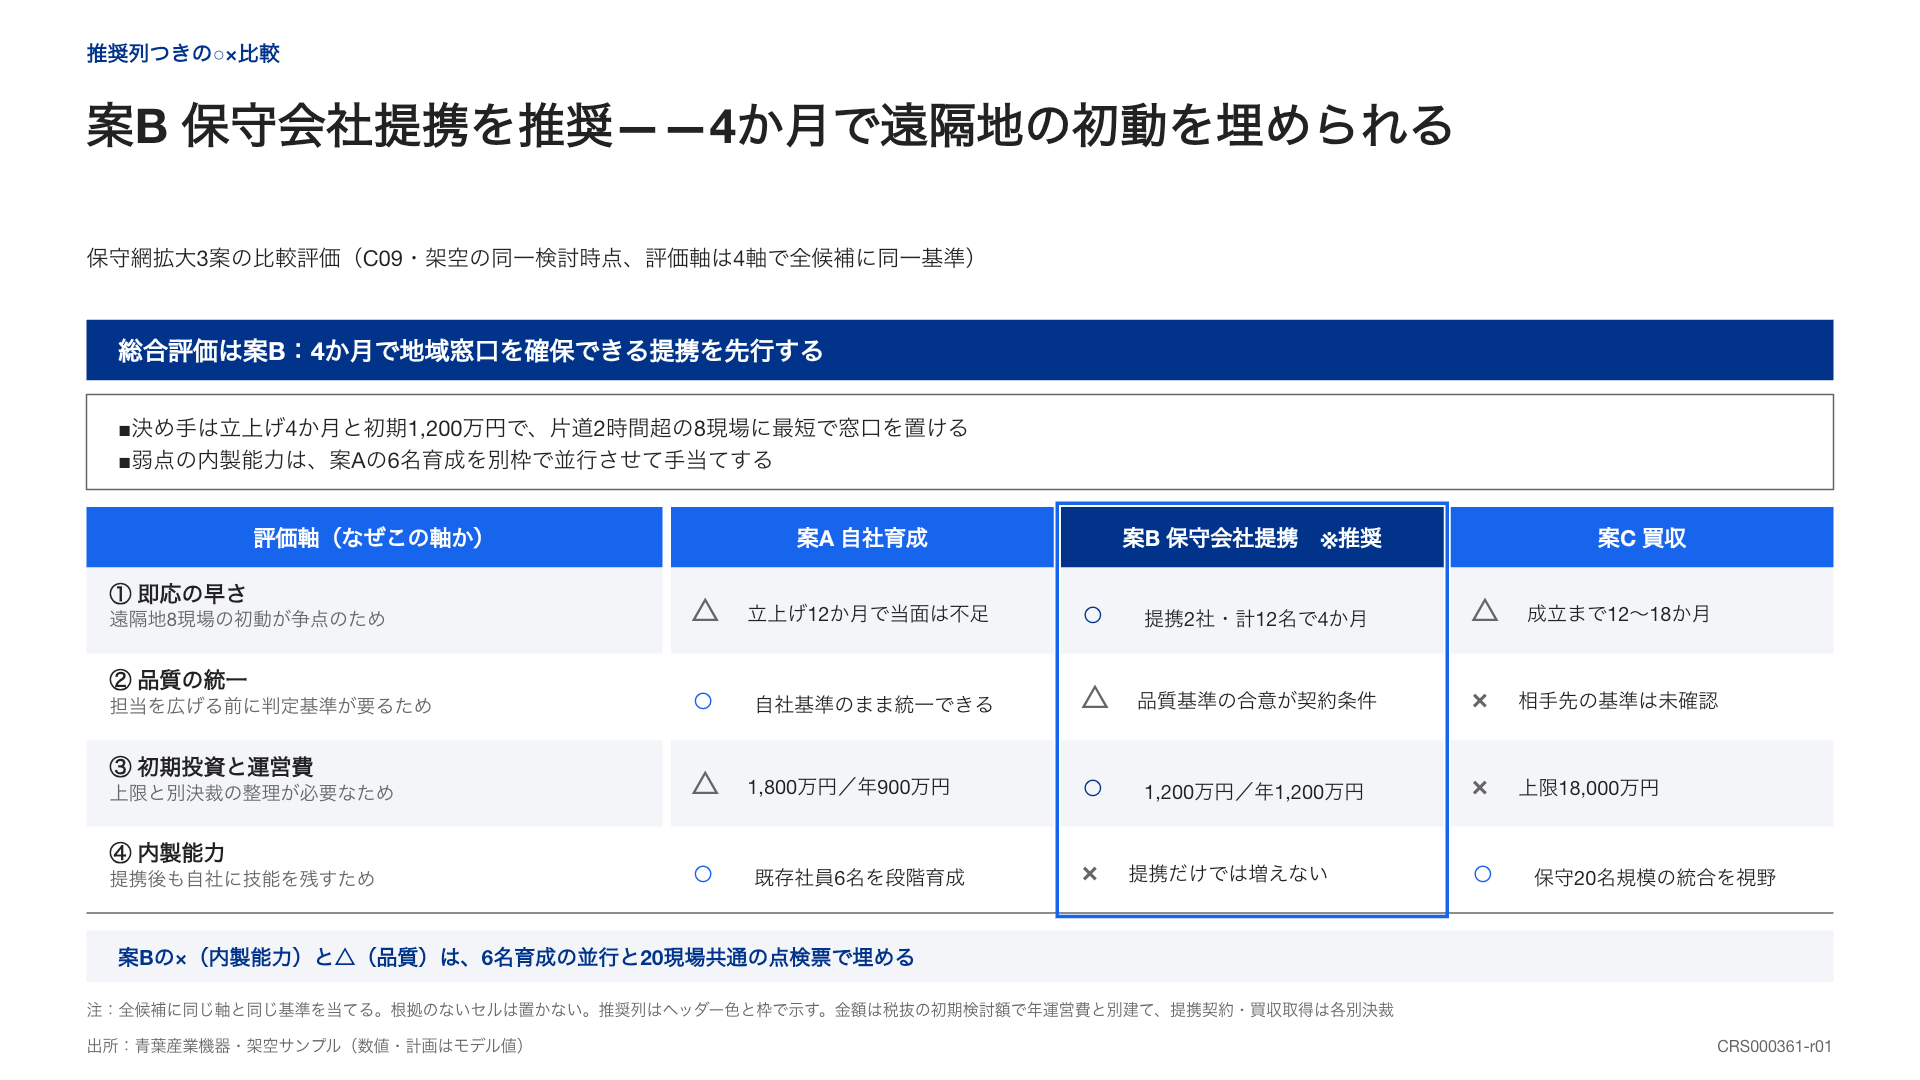This screenshot has height=1080, width=1920.
Task: Click the text 成立まで12〜18か月
Action: [x=1618, y=614]
